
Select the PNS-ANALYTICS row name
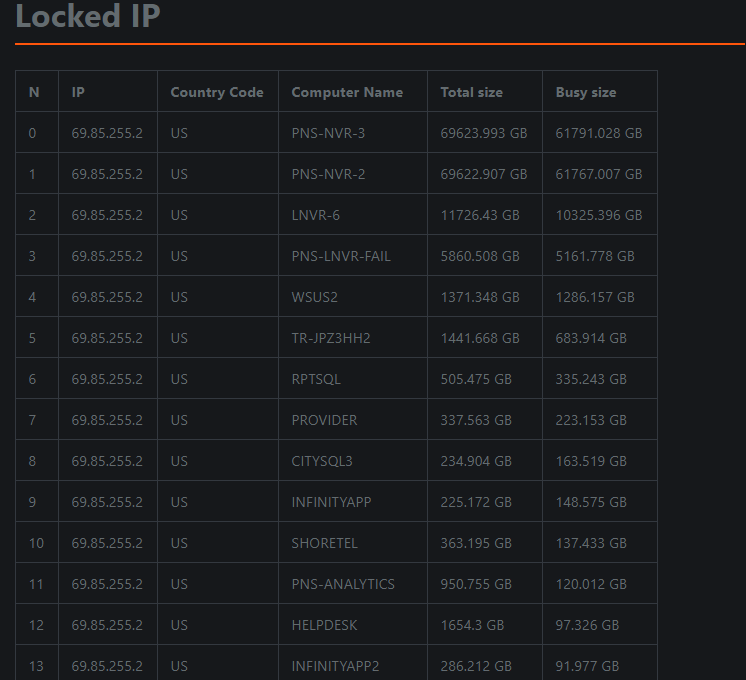click(343, 584)
